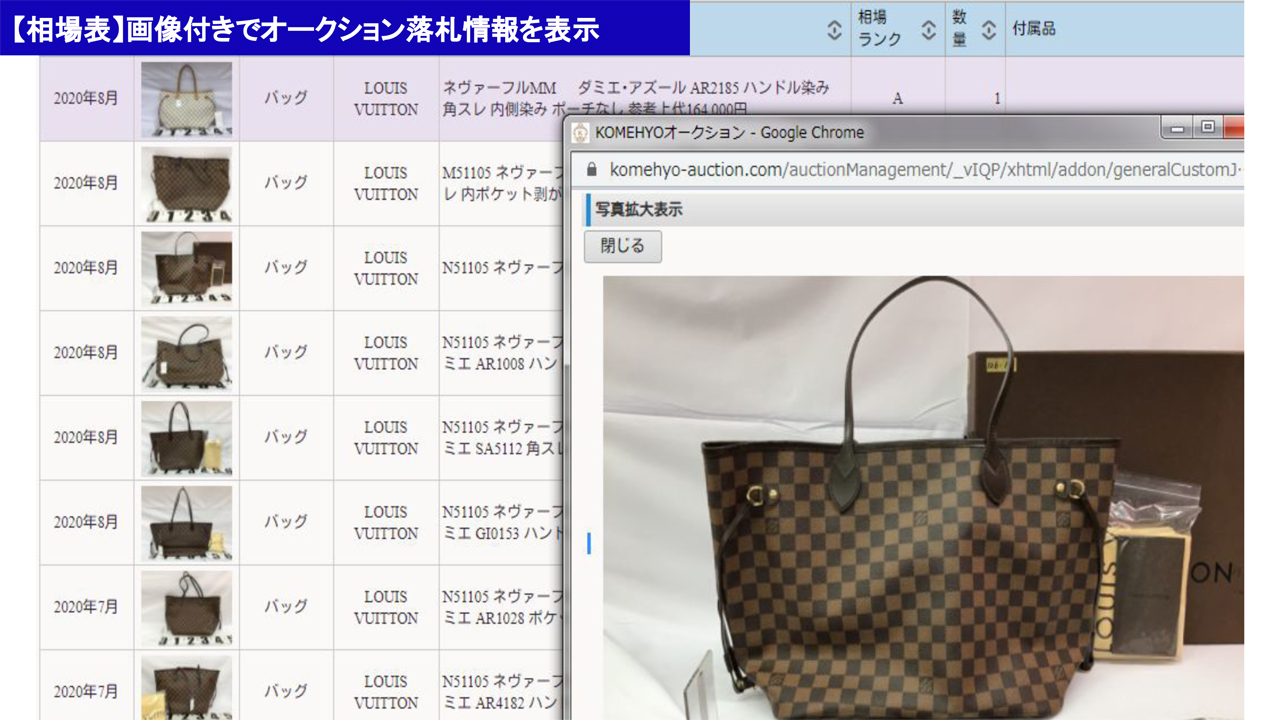The width and height of the screenshot is (1280, 720).
Task: Click 2020年7月 in the AR1028 row
Action: pyautogui.click(x=86, y=607)
